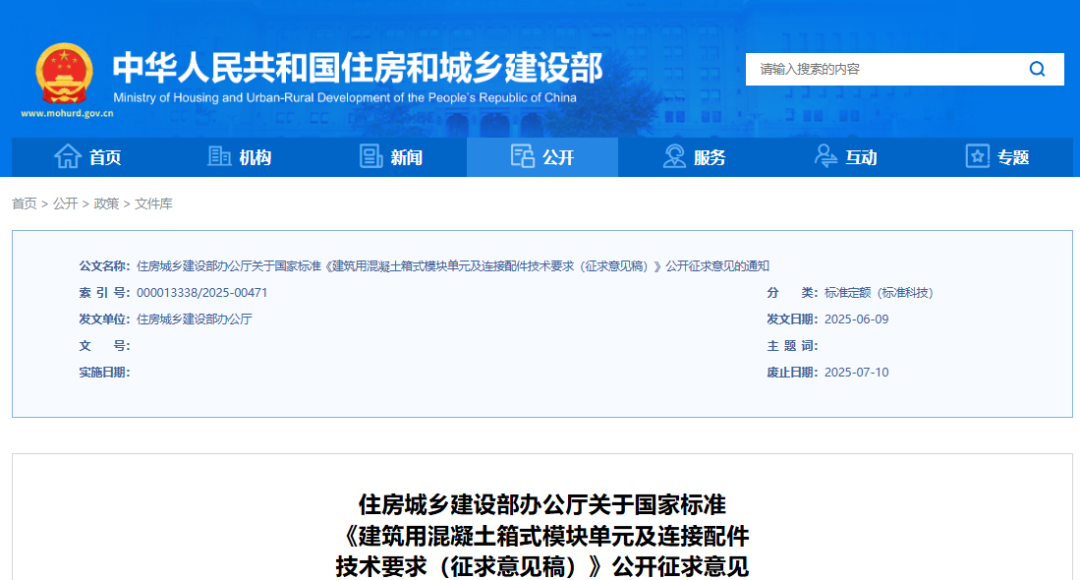The image size is (1080, 580).
Task: Open the 首页 navigation tab
Action: point(87,157)
